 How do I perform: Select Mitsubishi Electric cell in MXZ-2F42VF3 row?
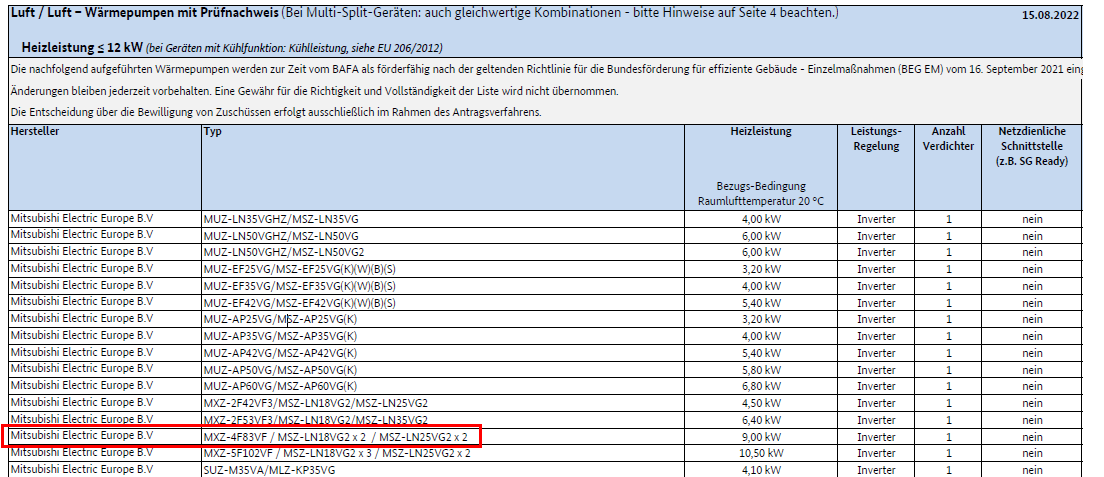click(105, 403)
